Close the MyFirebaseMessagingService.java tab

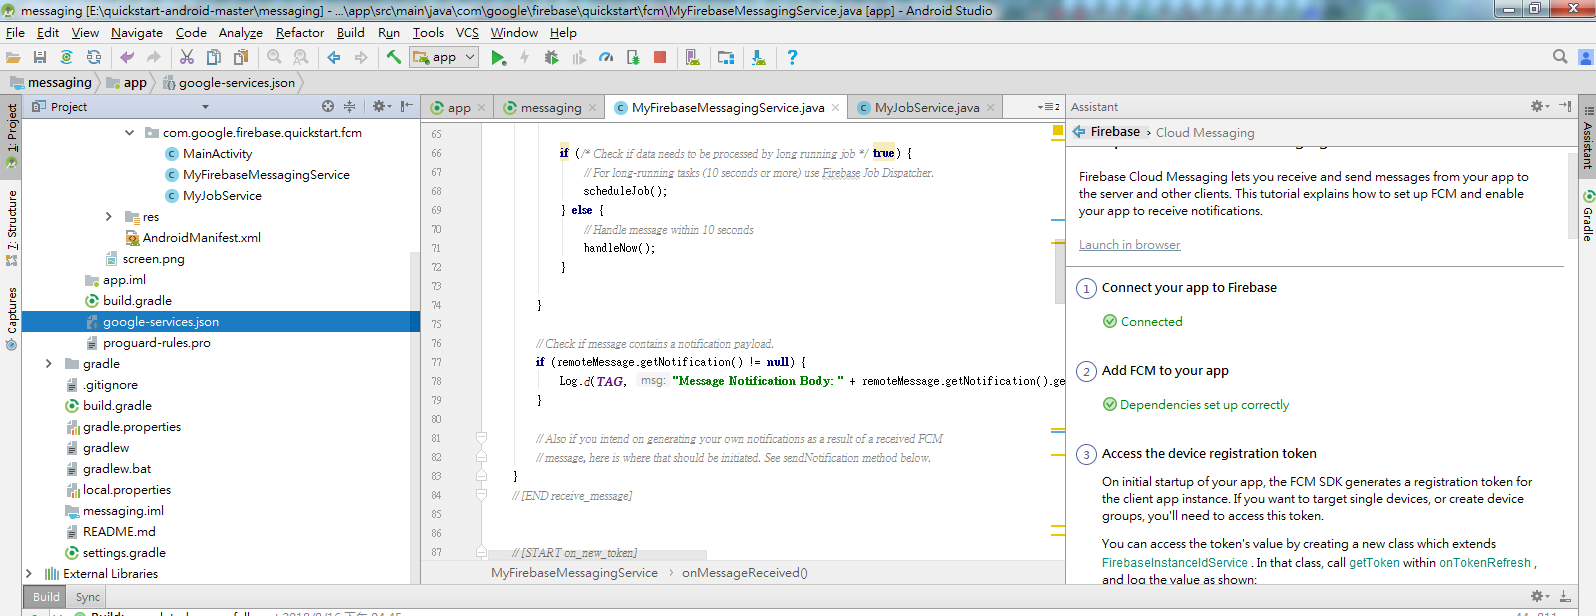coord(836,107)
